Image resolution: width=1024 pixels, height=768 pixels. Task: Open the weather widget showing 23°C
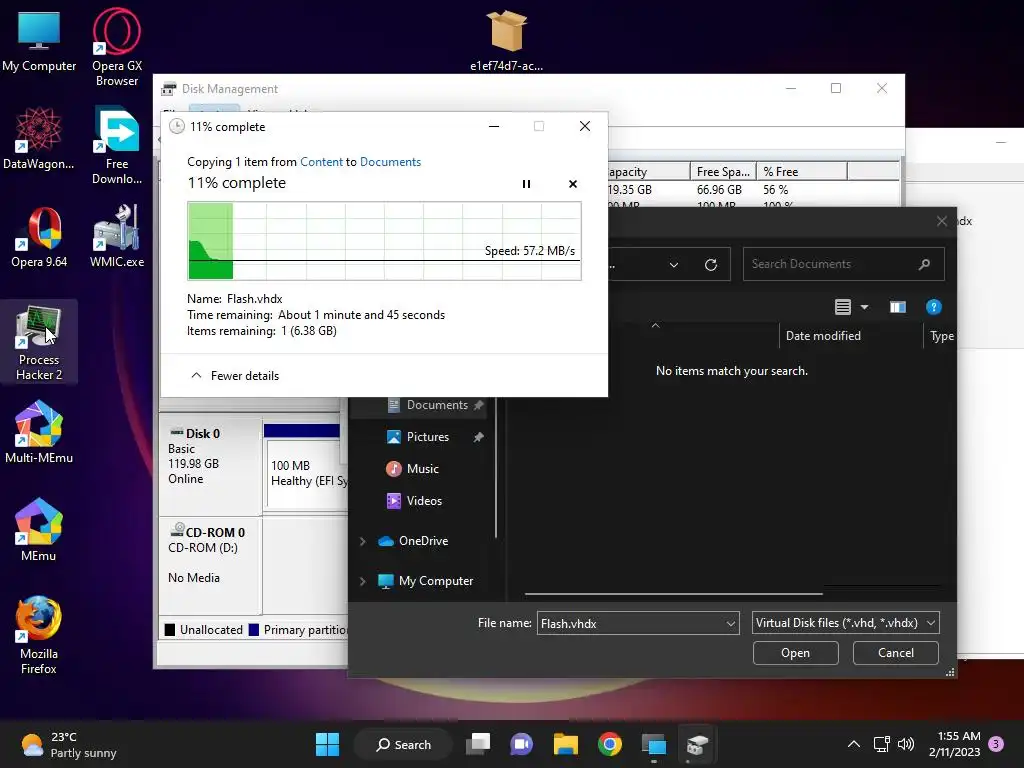point(68,744)
